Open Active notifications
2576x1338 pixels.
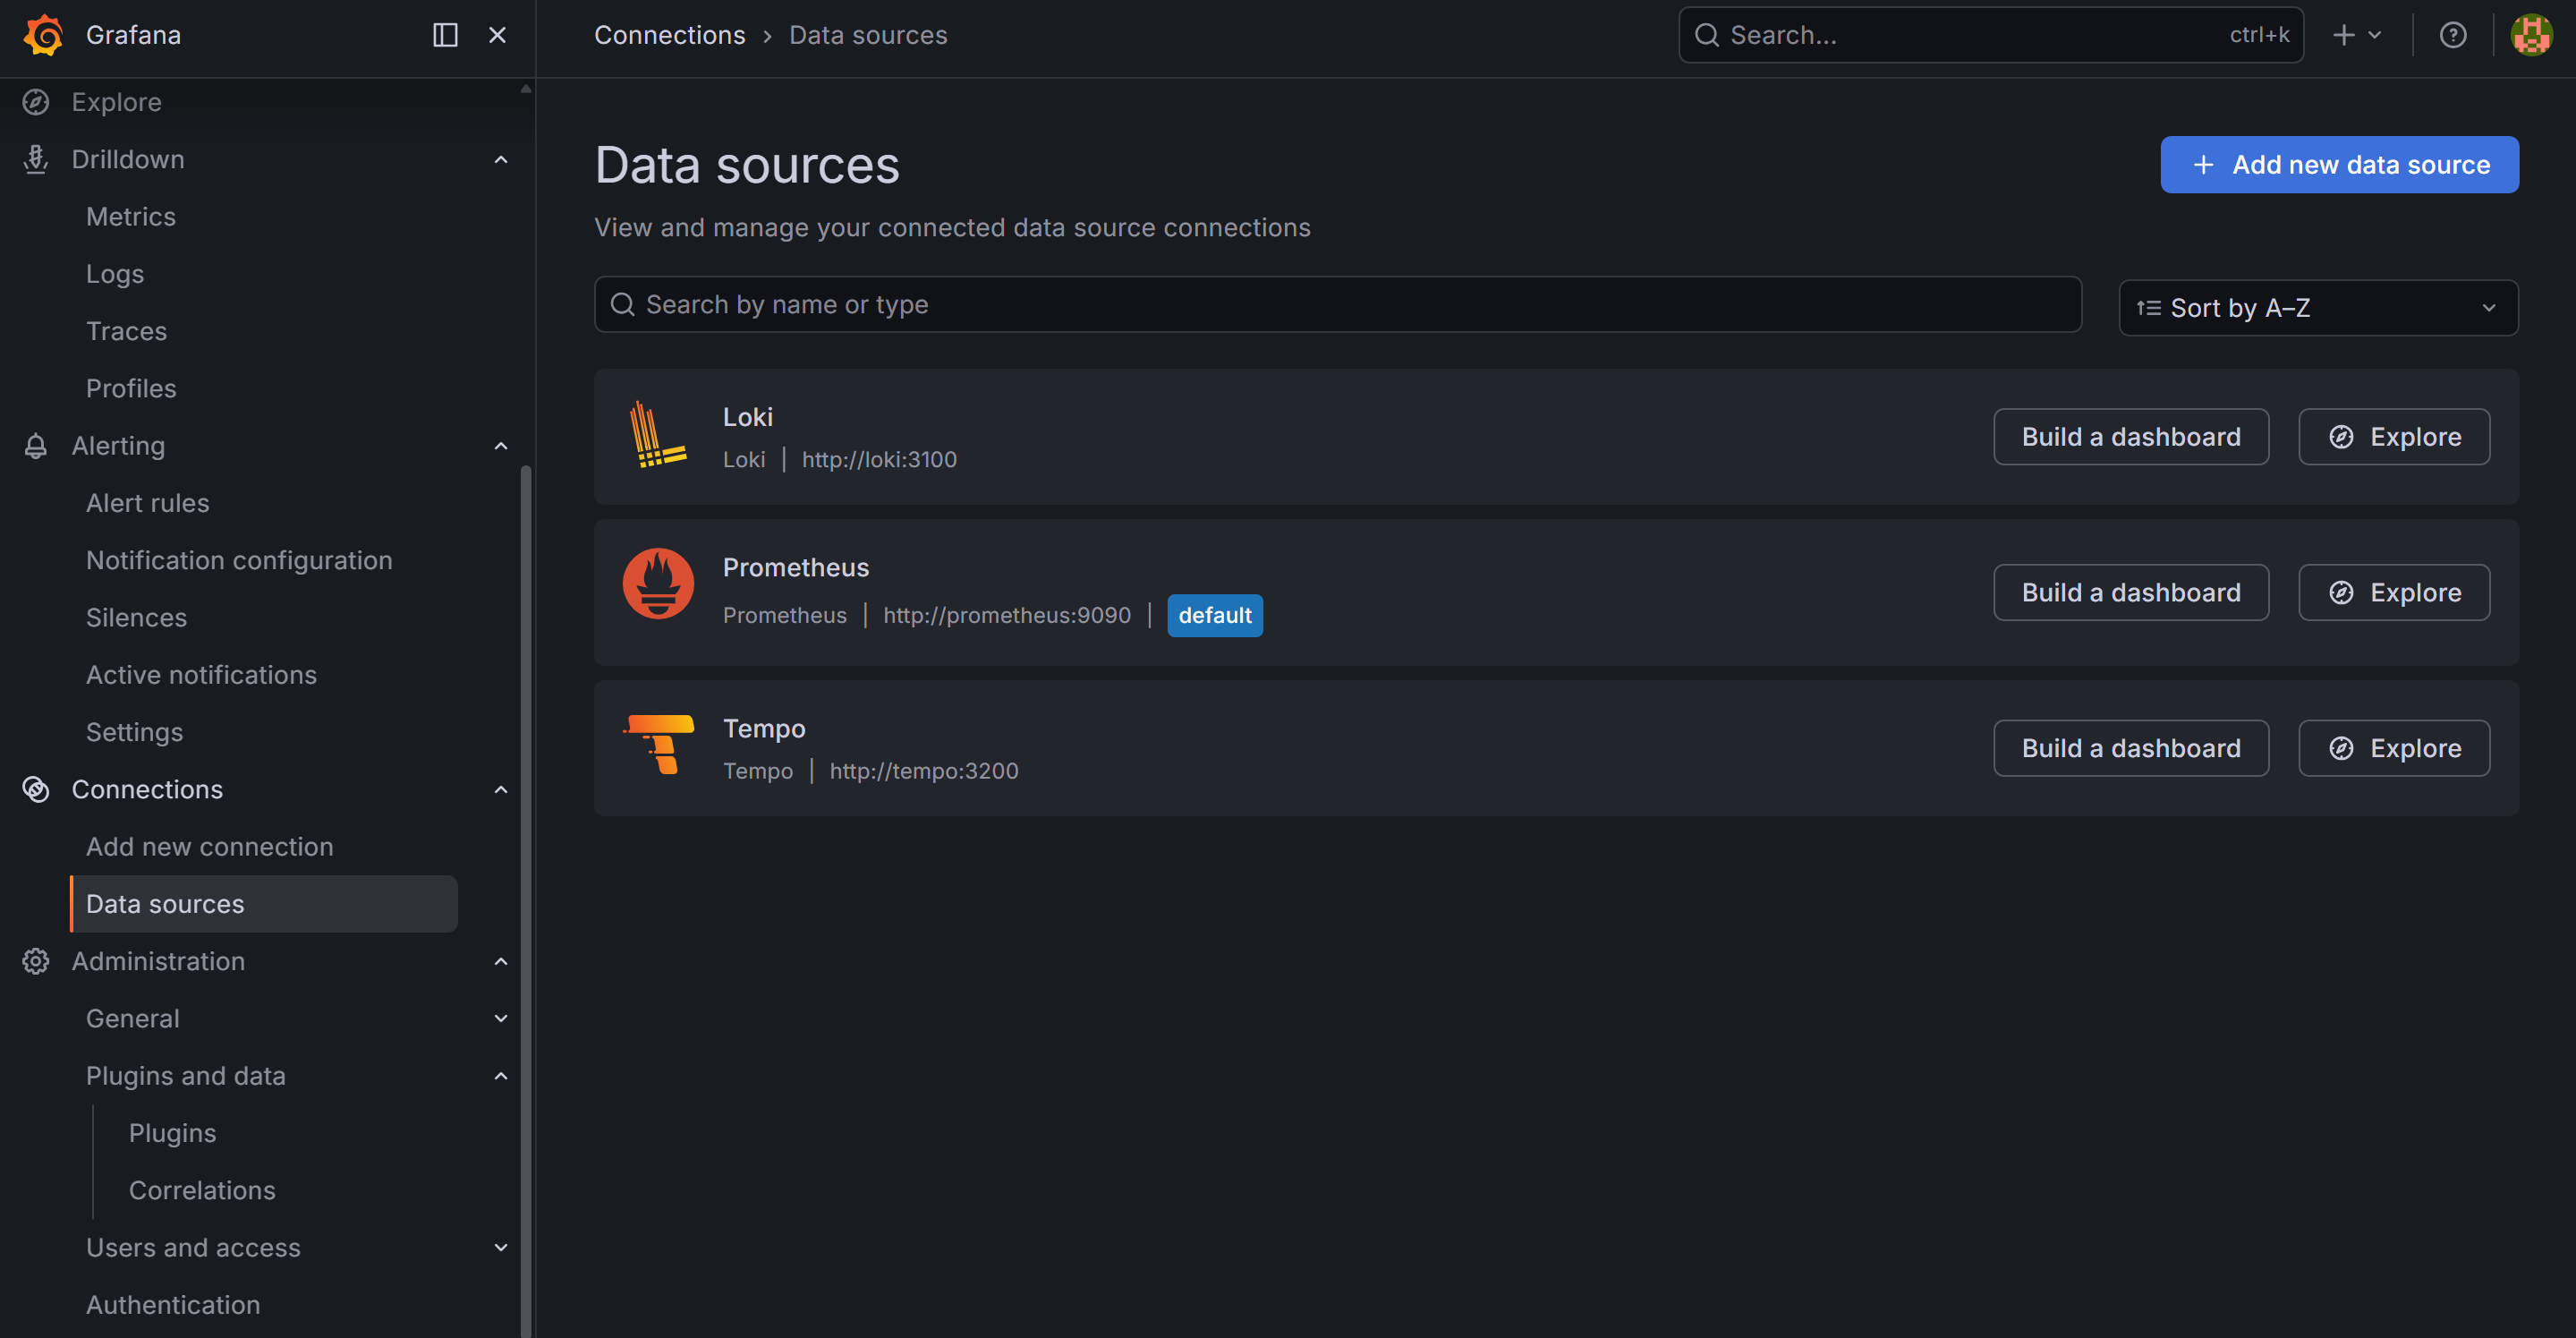[x=201, y=675]
